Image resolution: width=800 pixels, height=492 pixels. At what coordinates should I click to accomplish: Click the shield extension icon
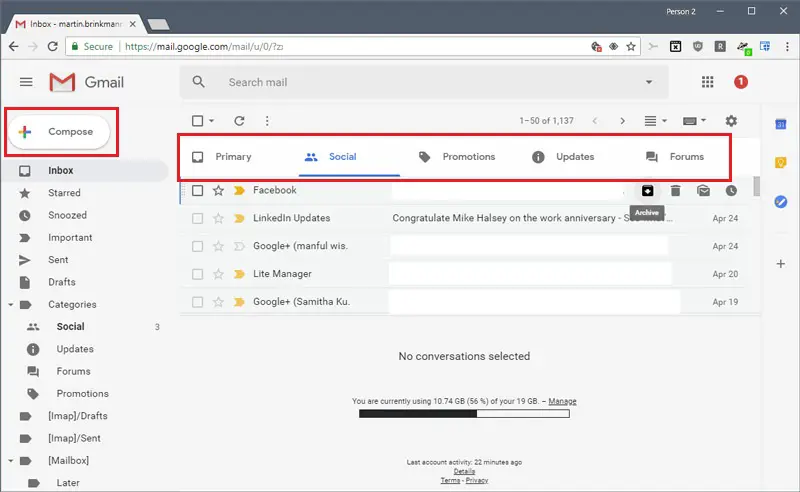[697, 46]
